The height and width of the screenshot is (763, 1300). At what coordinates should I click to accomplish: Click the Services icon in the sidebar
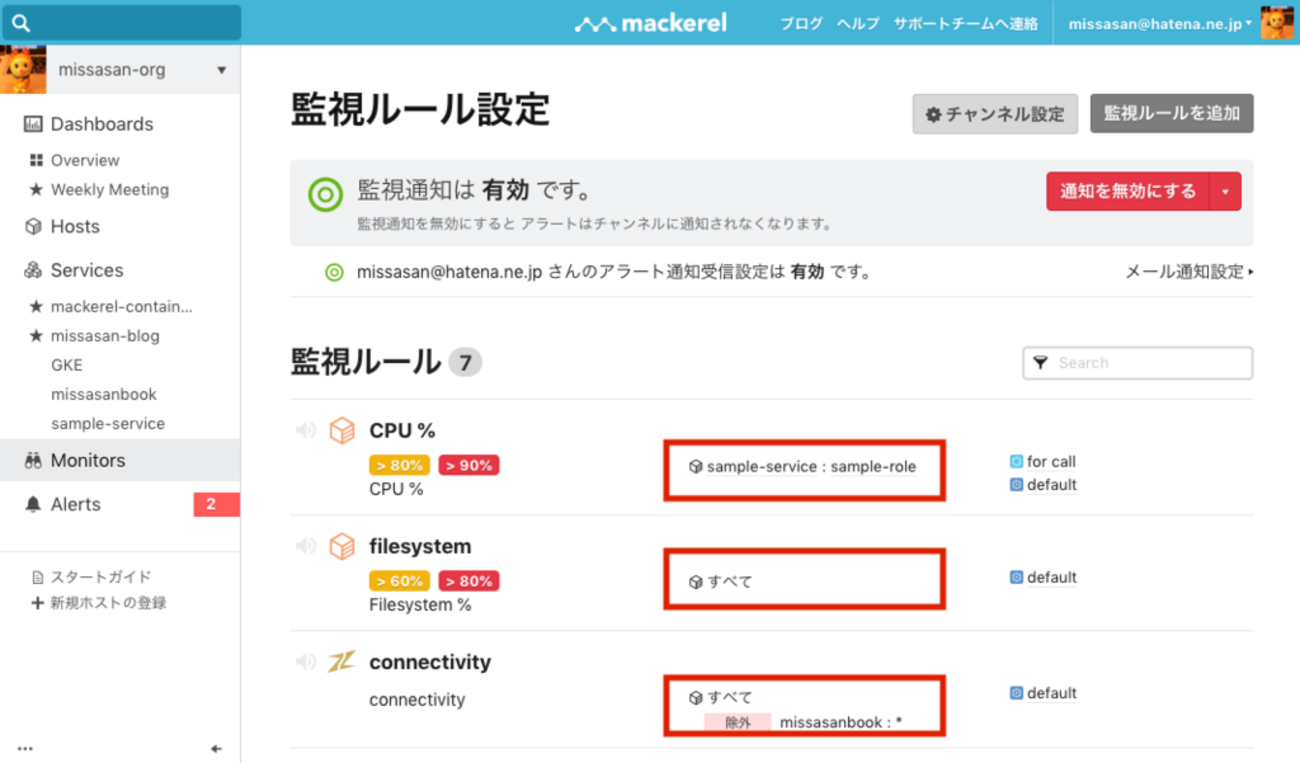pyautogui.click(x=33, y=270)
